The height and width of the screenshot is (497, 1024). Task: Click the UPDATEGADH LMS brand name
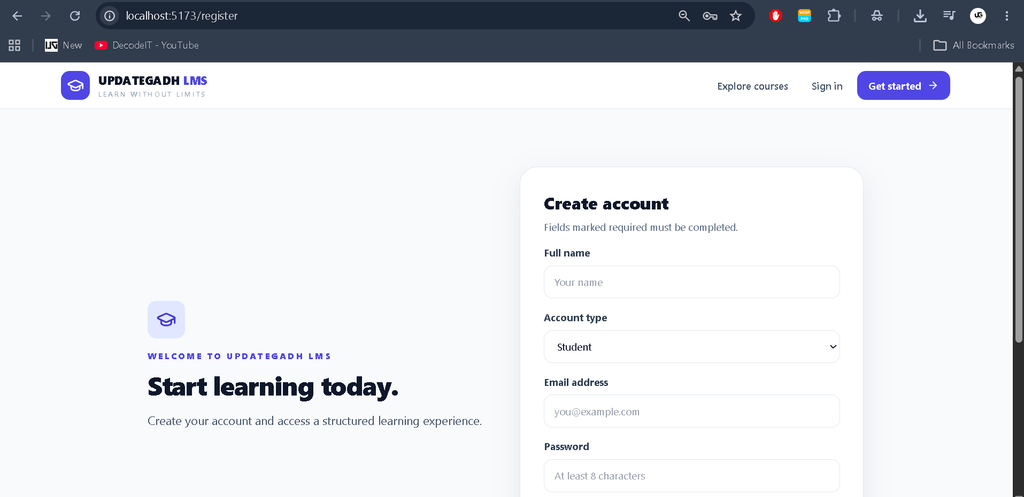coord(153,80)
